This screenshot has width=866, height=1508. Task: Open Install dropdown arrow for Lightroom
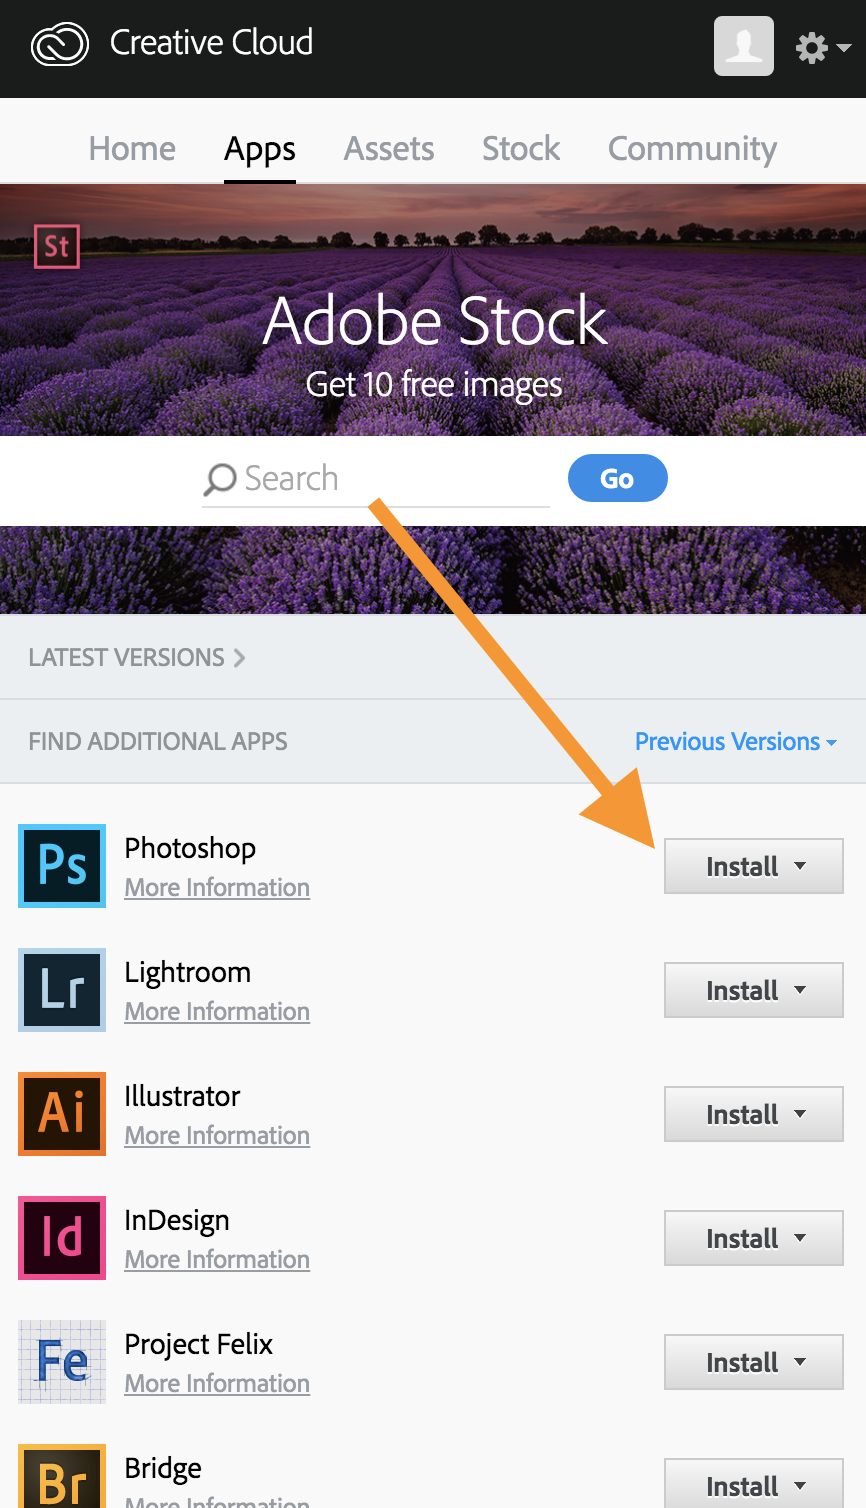[800, 990]
